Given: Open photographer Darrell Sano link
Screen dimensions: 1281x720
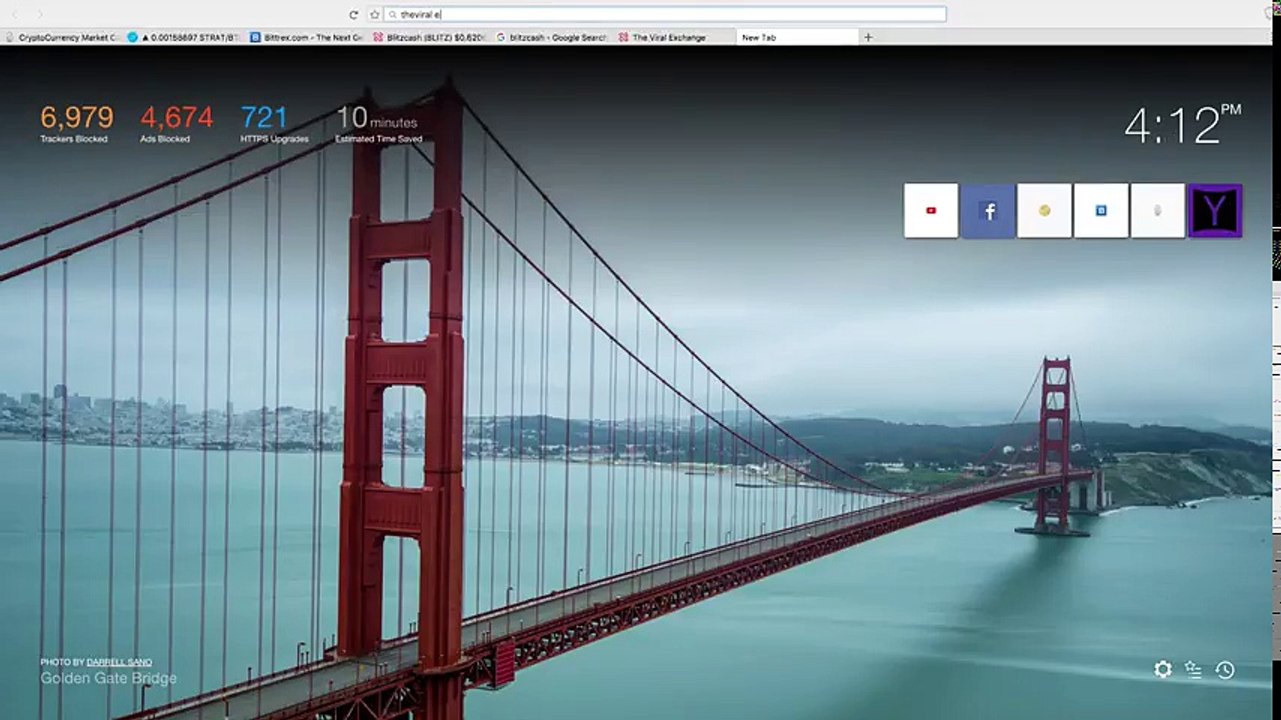Looking at the screenshot, I should click(x=119, y=662).
